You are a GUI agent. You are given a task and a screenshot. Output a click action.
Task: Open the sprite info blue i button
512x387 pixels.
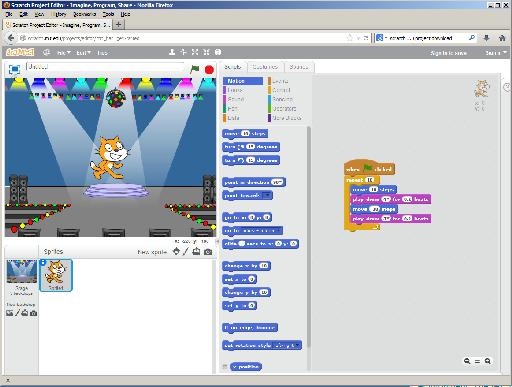coord(43,263)
